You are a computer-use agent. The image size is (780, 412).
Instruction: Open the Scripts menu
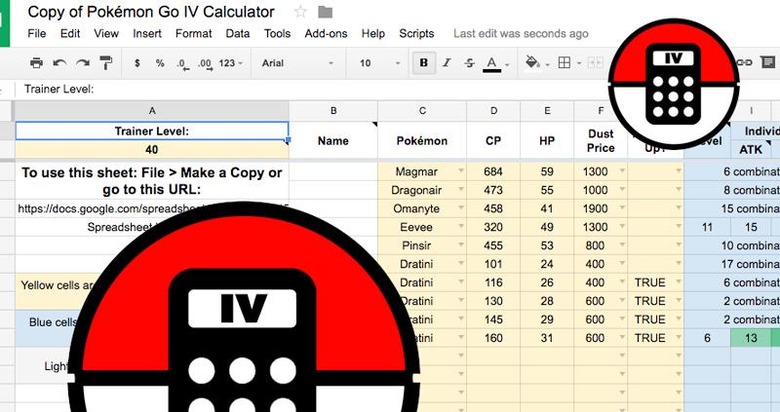(x=416, y=33)
